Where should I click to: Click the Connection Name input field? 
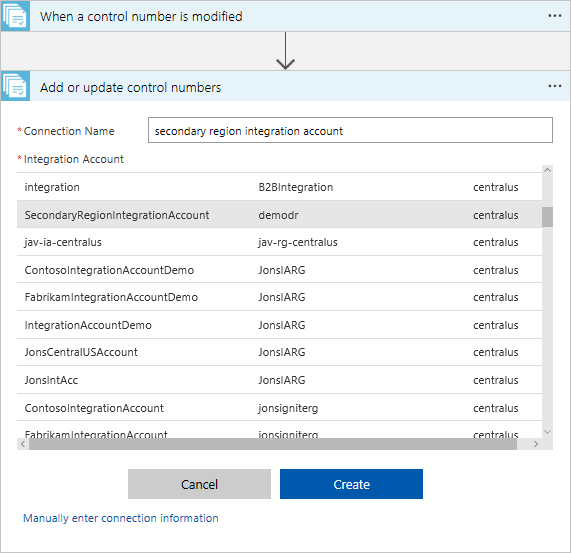point(350,130)
